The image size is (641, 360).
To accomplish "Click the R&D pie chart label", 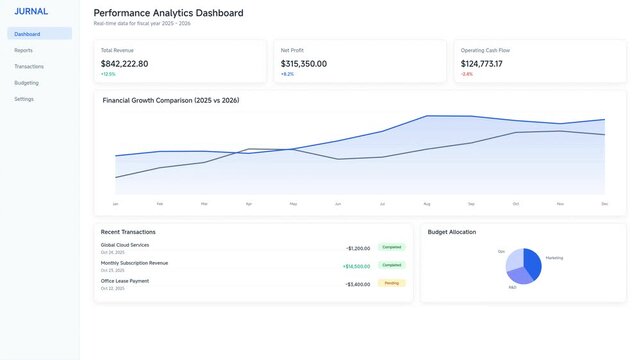I will (513, 287).
